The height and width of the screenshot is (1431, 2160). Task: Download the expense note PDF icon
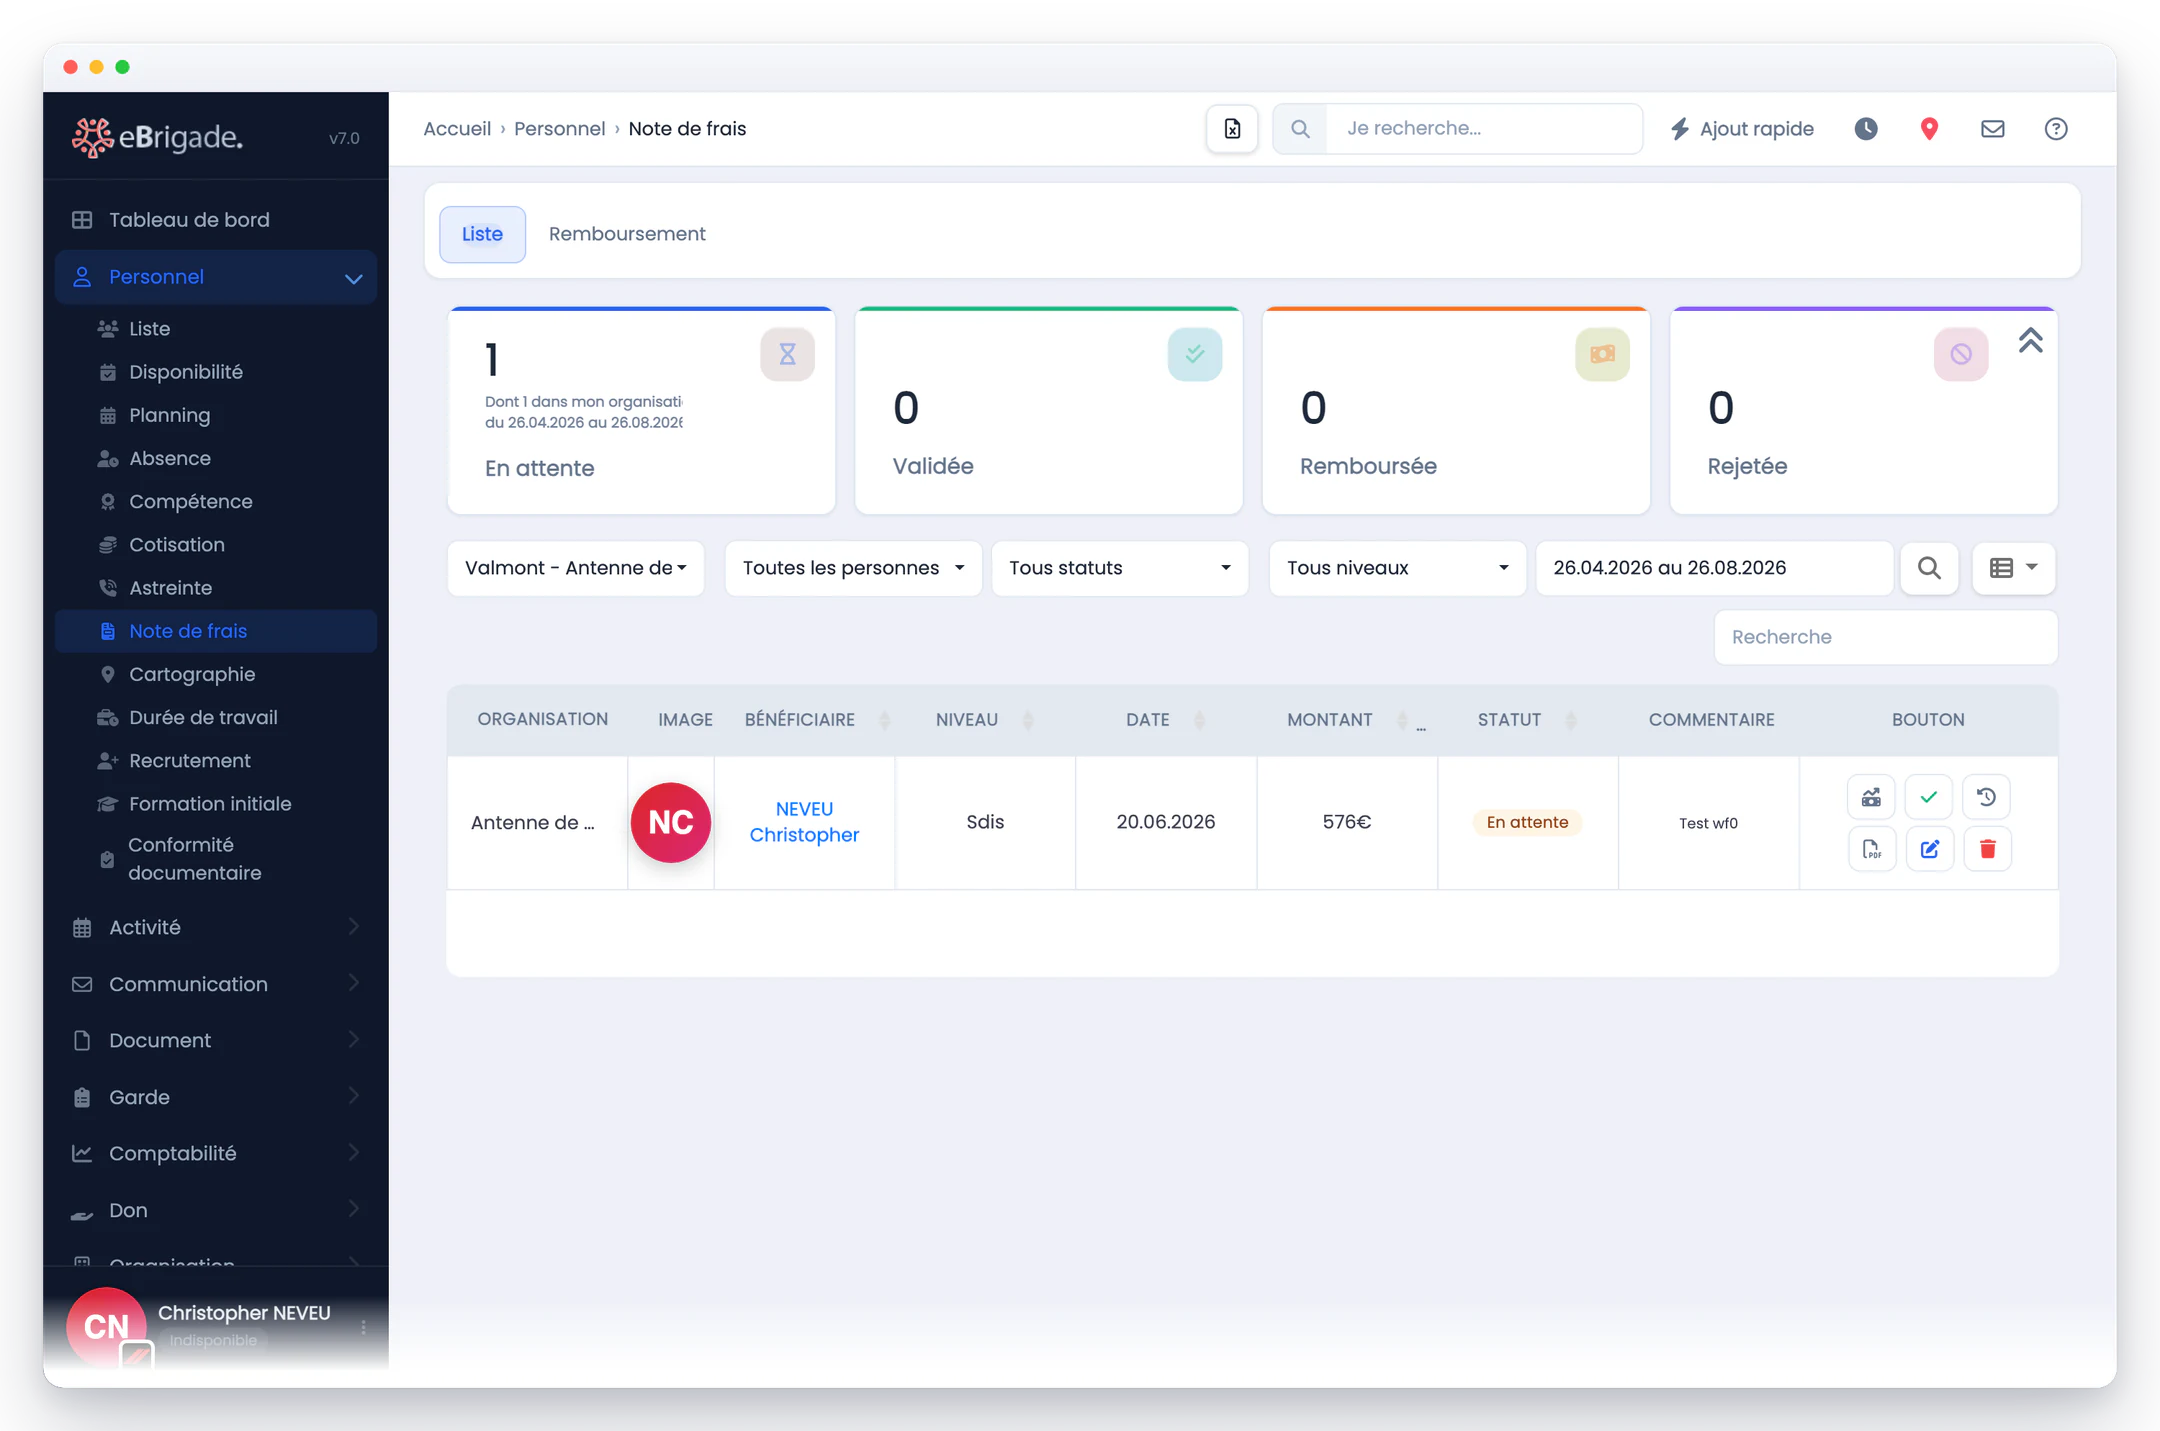[x=1871, y=849]
